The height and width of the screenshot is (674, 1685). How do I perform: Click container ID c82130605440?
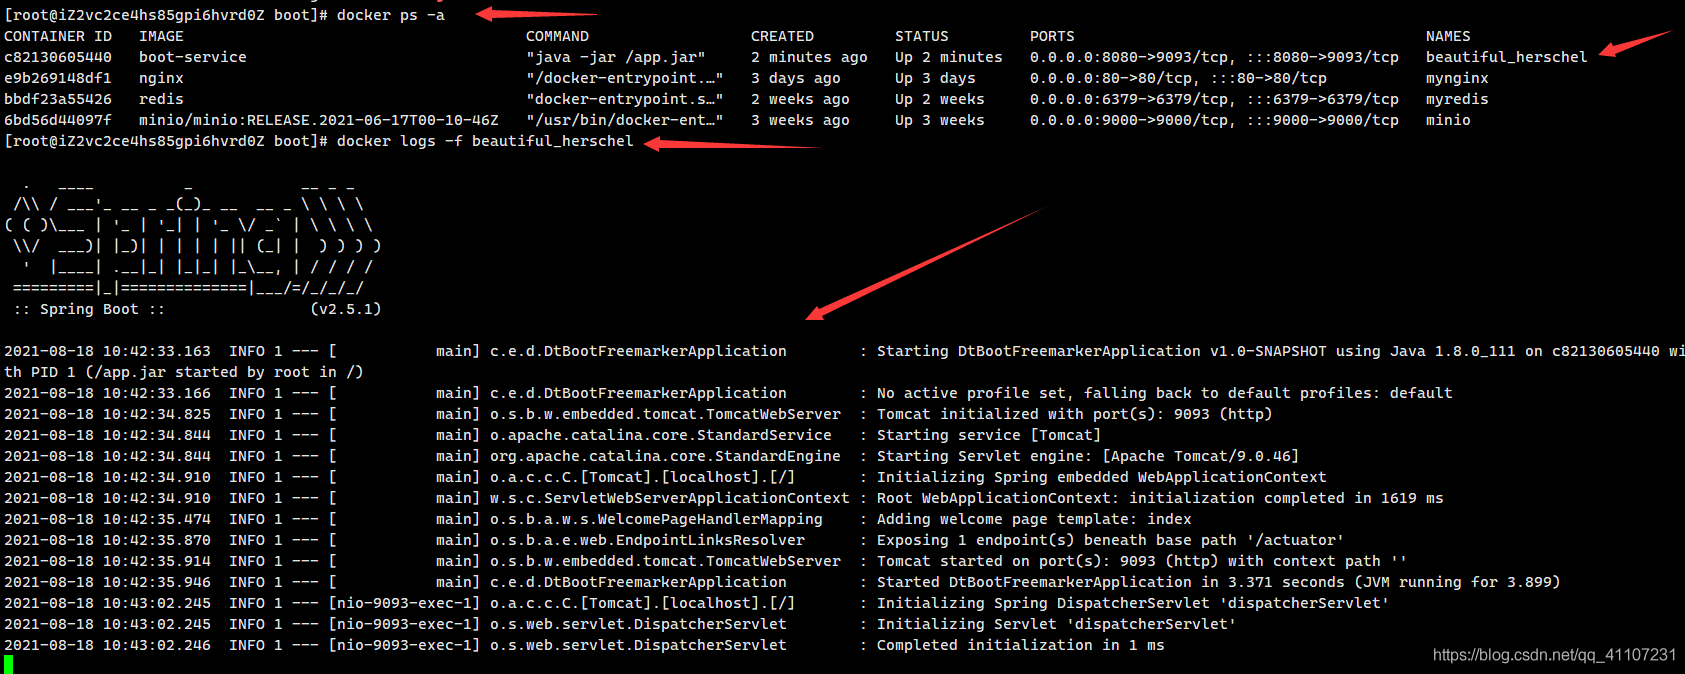pyautogui.click(x=58, y=57)
